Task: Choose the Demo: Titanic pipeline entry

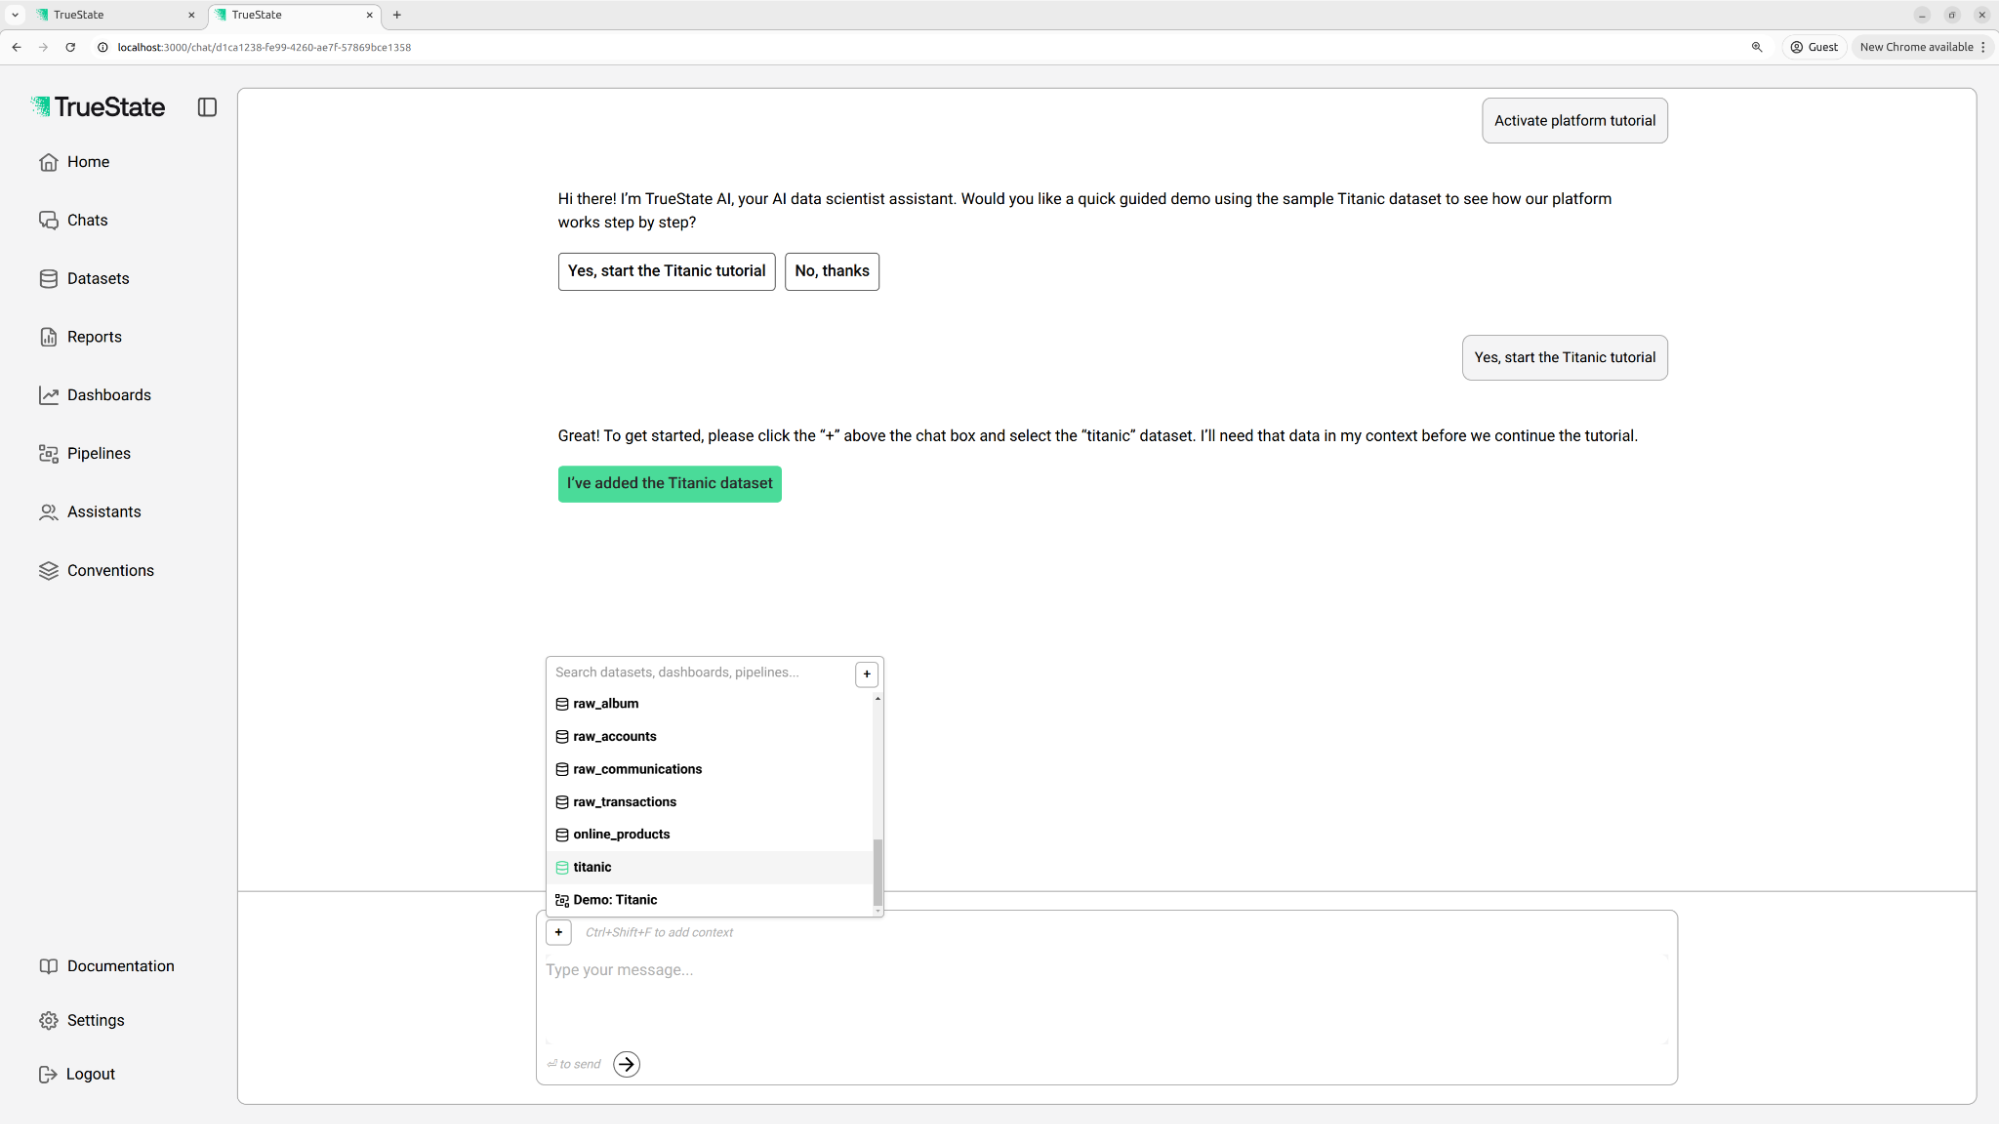Action: coord(614,900)
